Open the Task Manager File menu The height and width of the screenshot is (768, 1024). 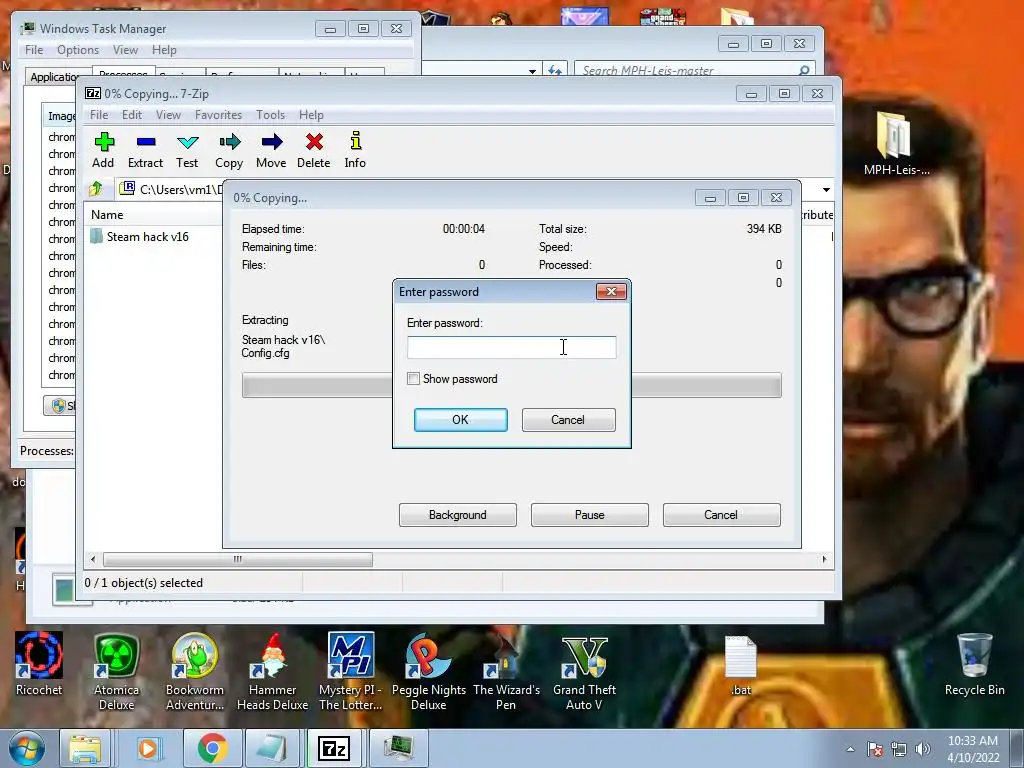[x=34, y=50]
